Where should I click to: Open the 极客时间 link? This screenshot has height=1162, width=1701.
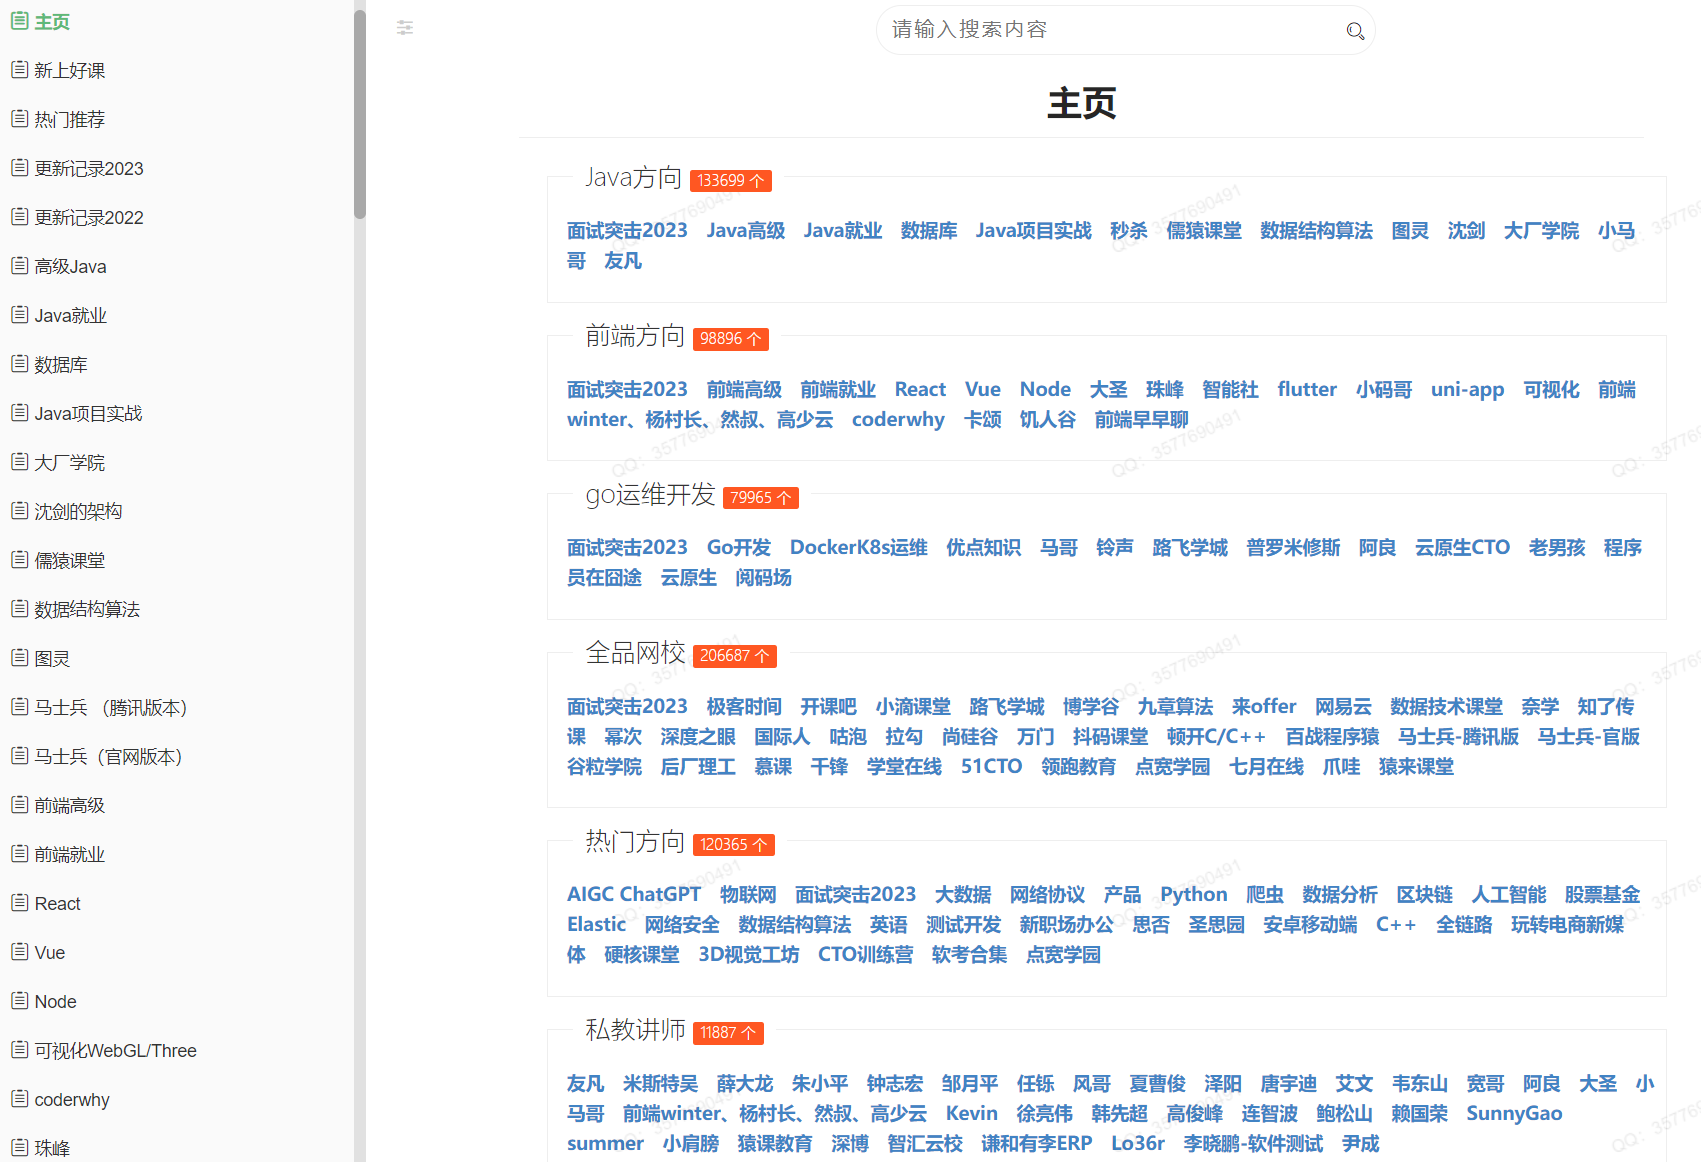click(744, 707)
